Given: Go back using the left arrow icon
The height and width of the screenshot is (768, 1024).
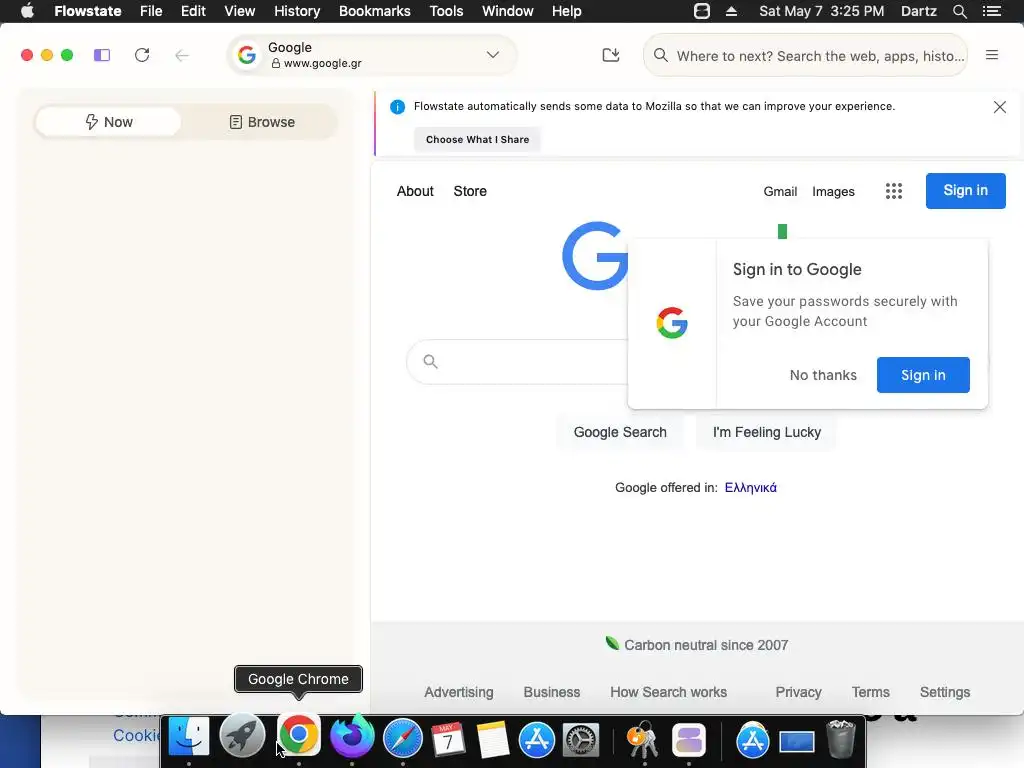Looking at the screenshot, I should (182, 56).
